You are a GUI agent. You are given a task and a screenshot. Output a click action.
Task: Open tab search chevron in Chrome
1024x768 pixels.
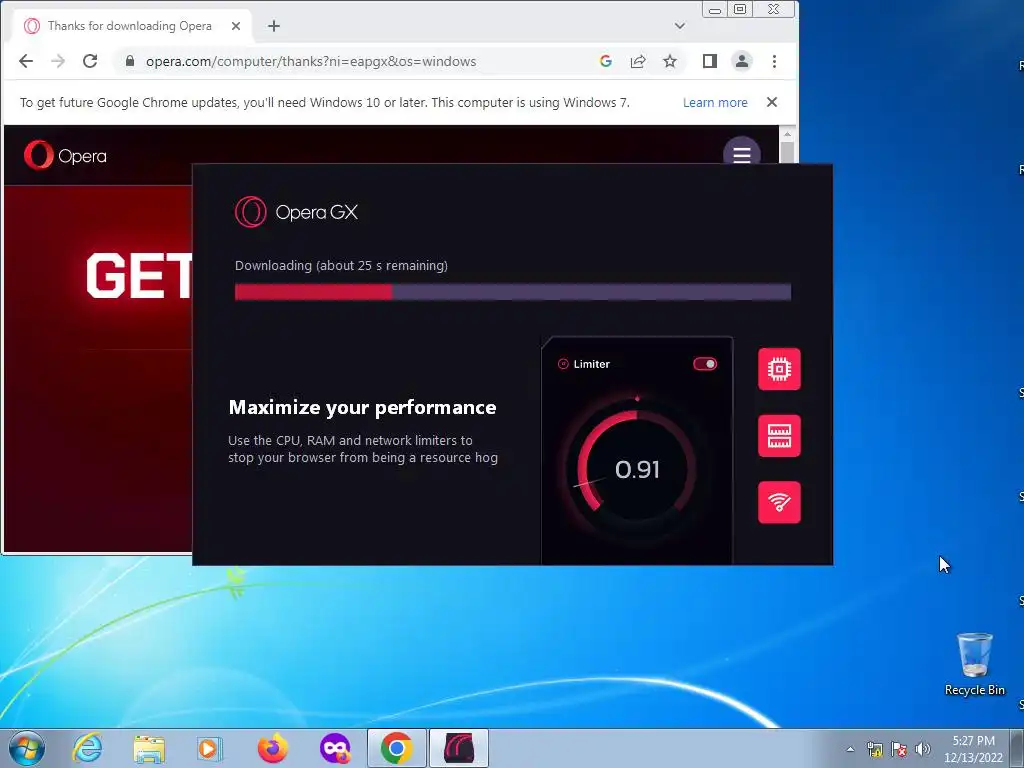pyautogui.click(x=680, y=26)
